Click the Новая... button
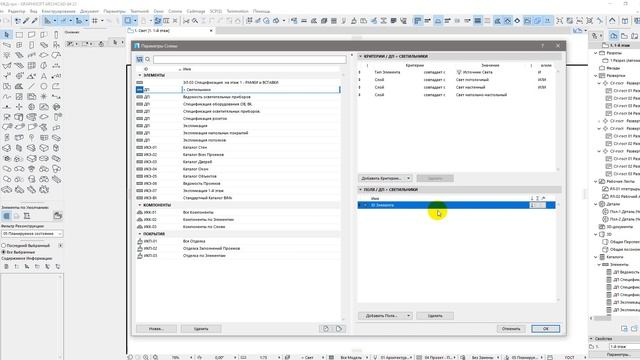This screenshot has width=640, height=360. 156,329
